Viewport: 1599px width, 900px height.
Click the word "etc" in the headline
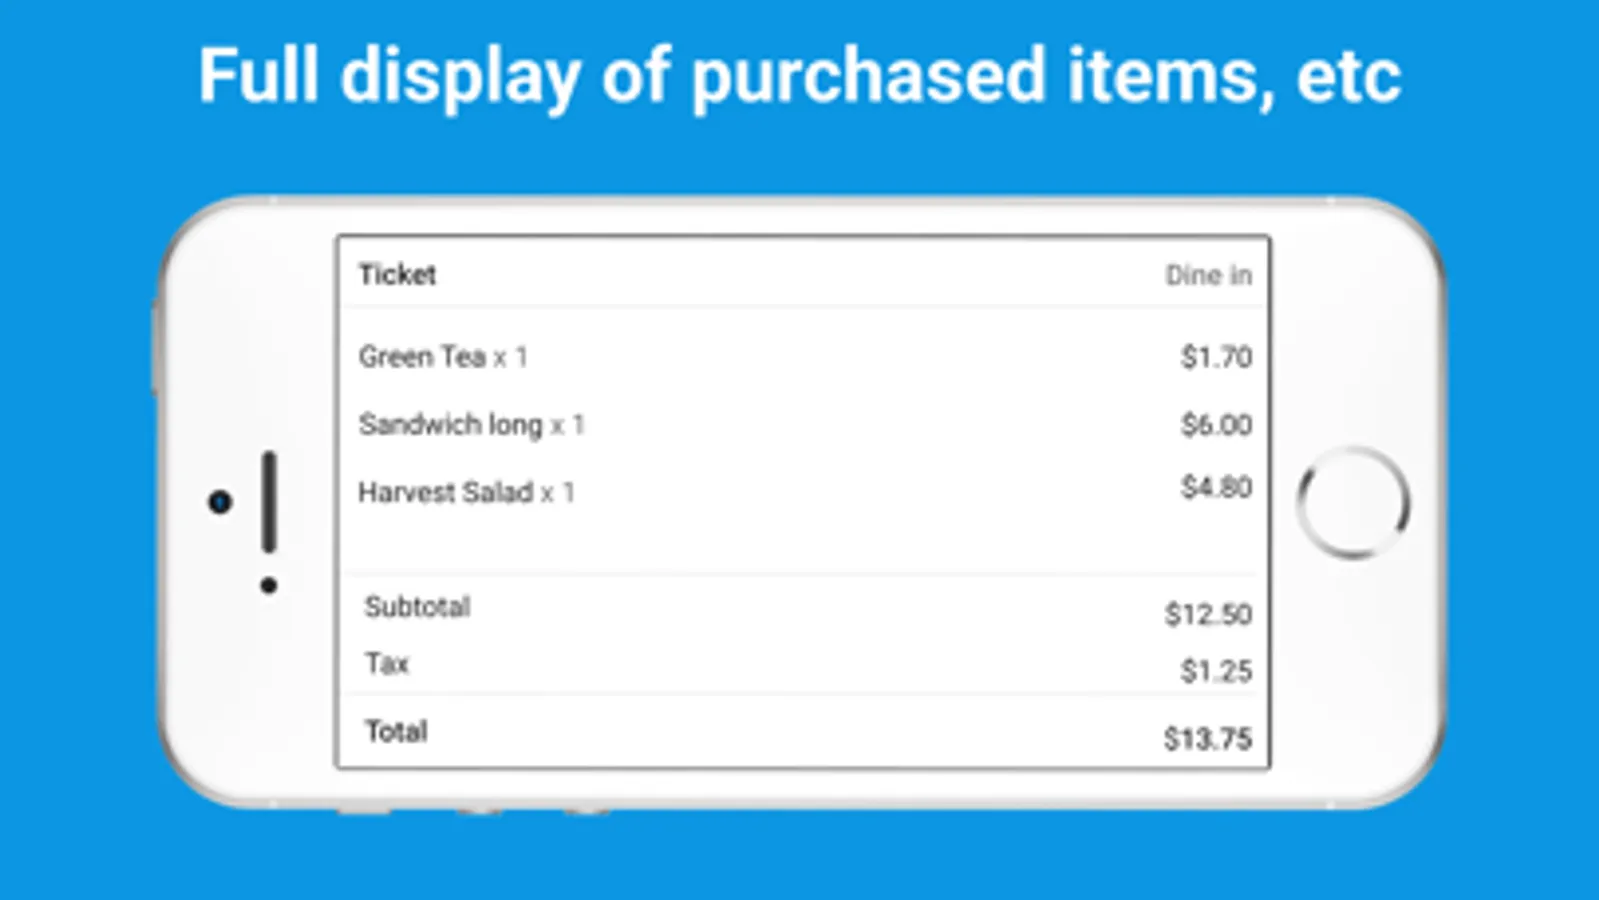pyautogui.click(x=1349, y=76)
